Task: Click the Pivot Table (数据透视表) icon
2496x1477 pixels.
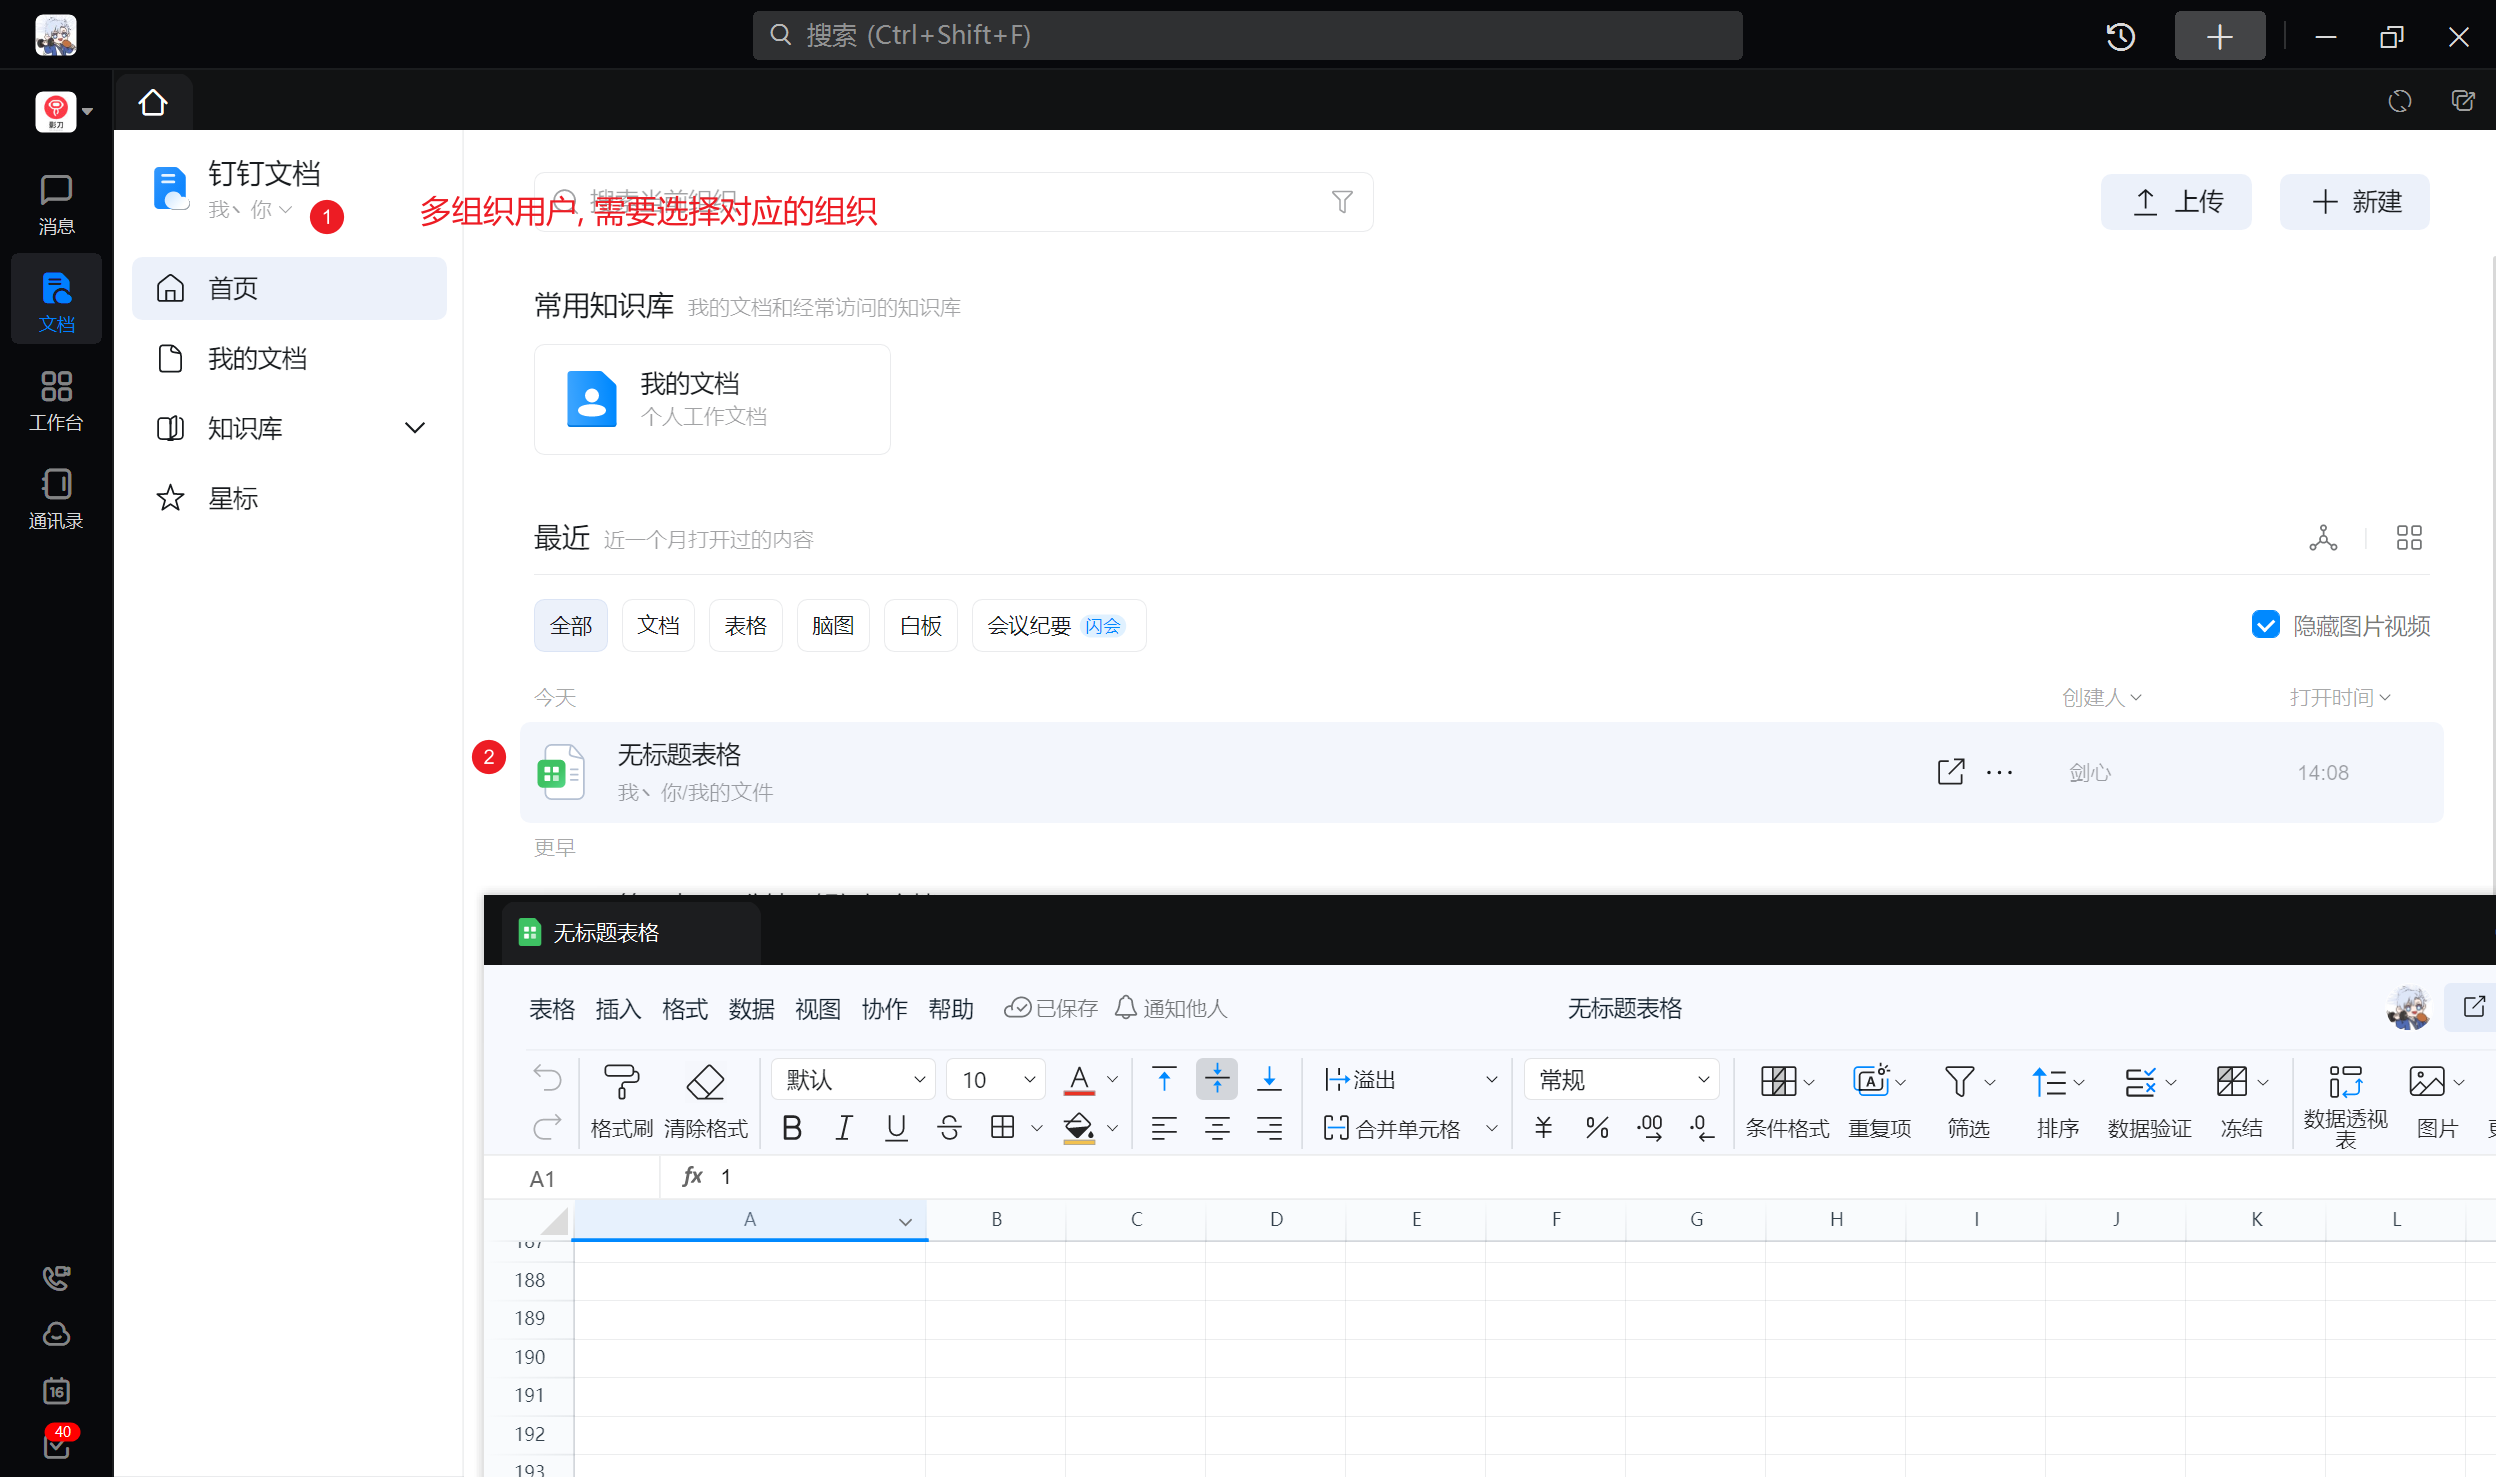Action: click(x=2344, y=1082)
